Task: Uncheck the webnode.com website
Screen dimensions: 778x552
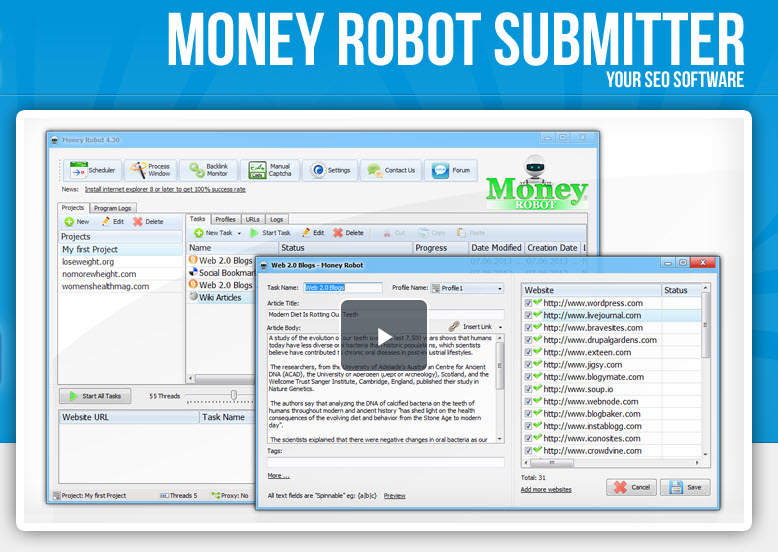Action: point(528,402)
